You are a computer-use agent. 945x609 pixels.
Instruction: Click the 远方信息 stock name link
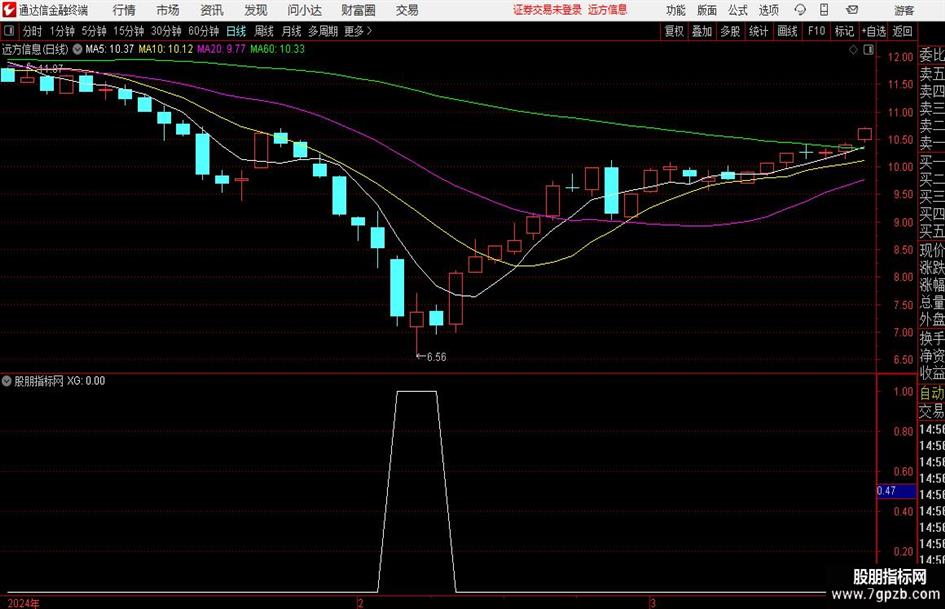tap(608, 10)
